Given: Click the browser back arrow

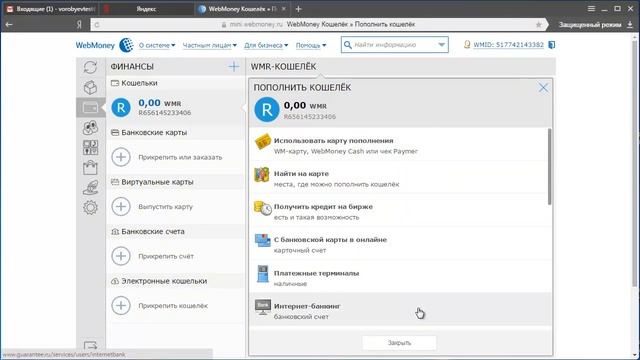Looking at the screenshot, I should 9,24.
